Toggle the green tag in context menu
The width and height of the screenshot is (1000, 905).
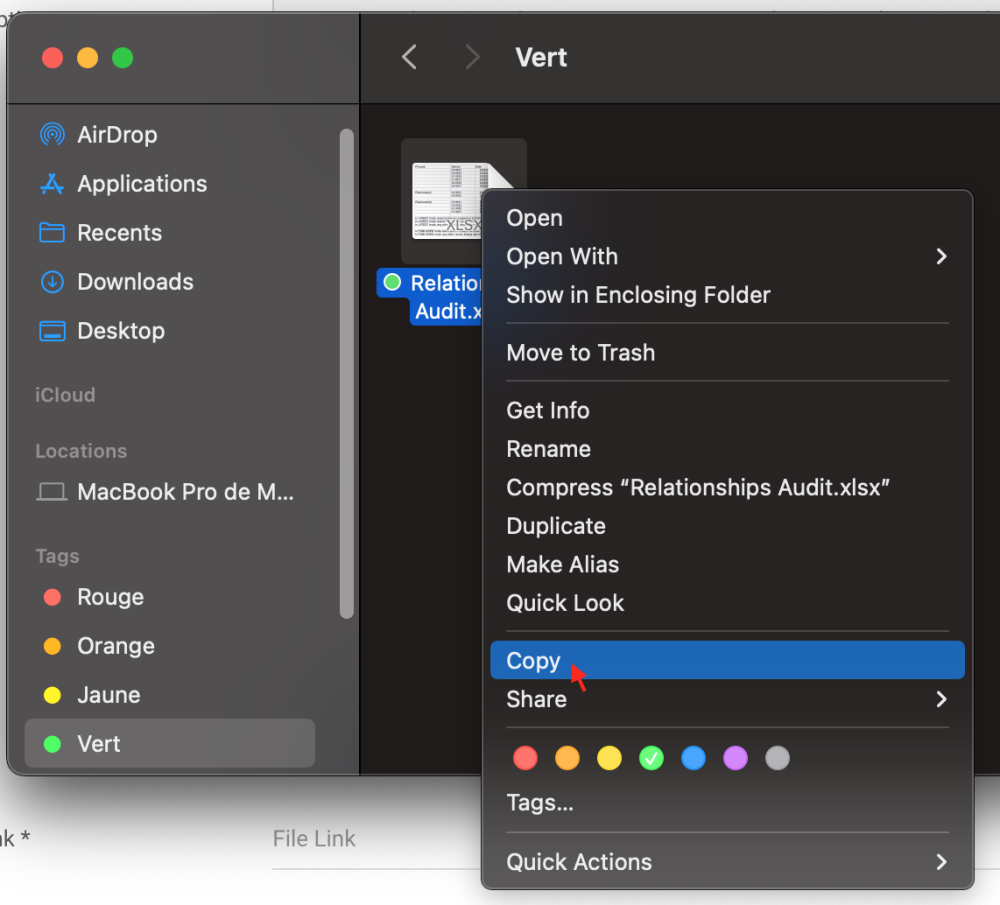click(x=651, y=759)
